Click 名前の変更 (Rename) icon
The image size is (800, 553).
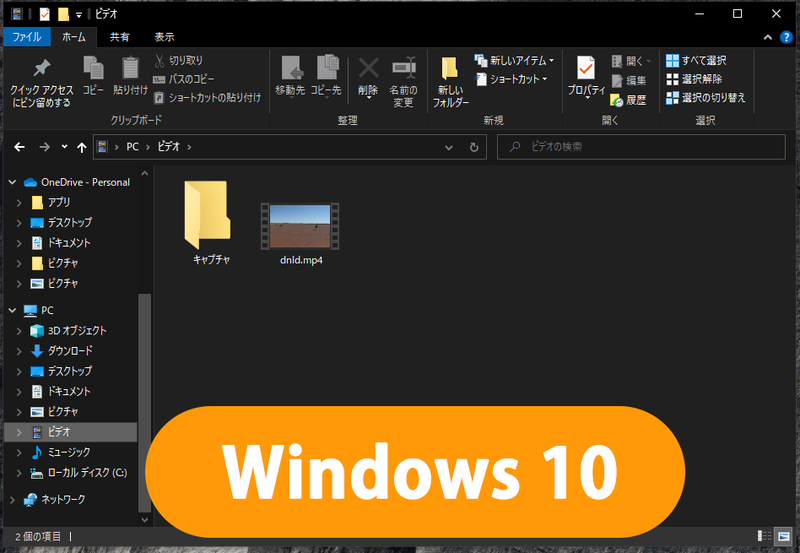point(403,82)
